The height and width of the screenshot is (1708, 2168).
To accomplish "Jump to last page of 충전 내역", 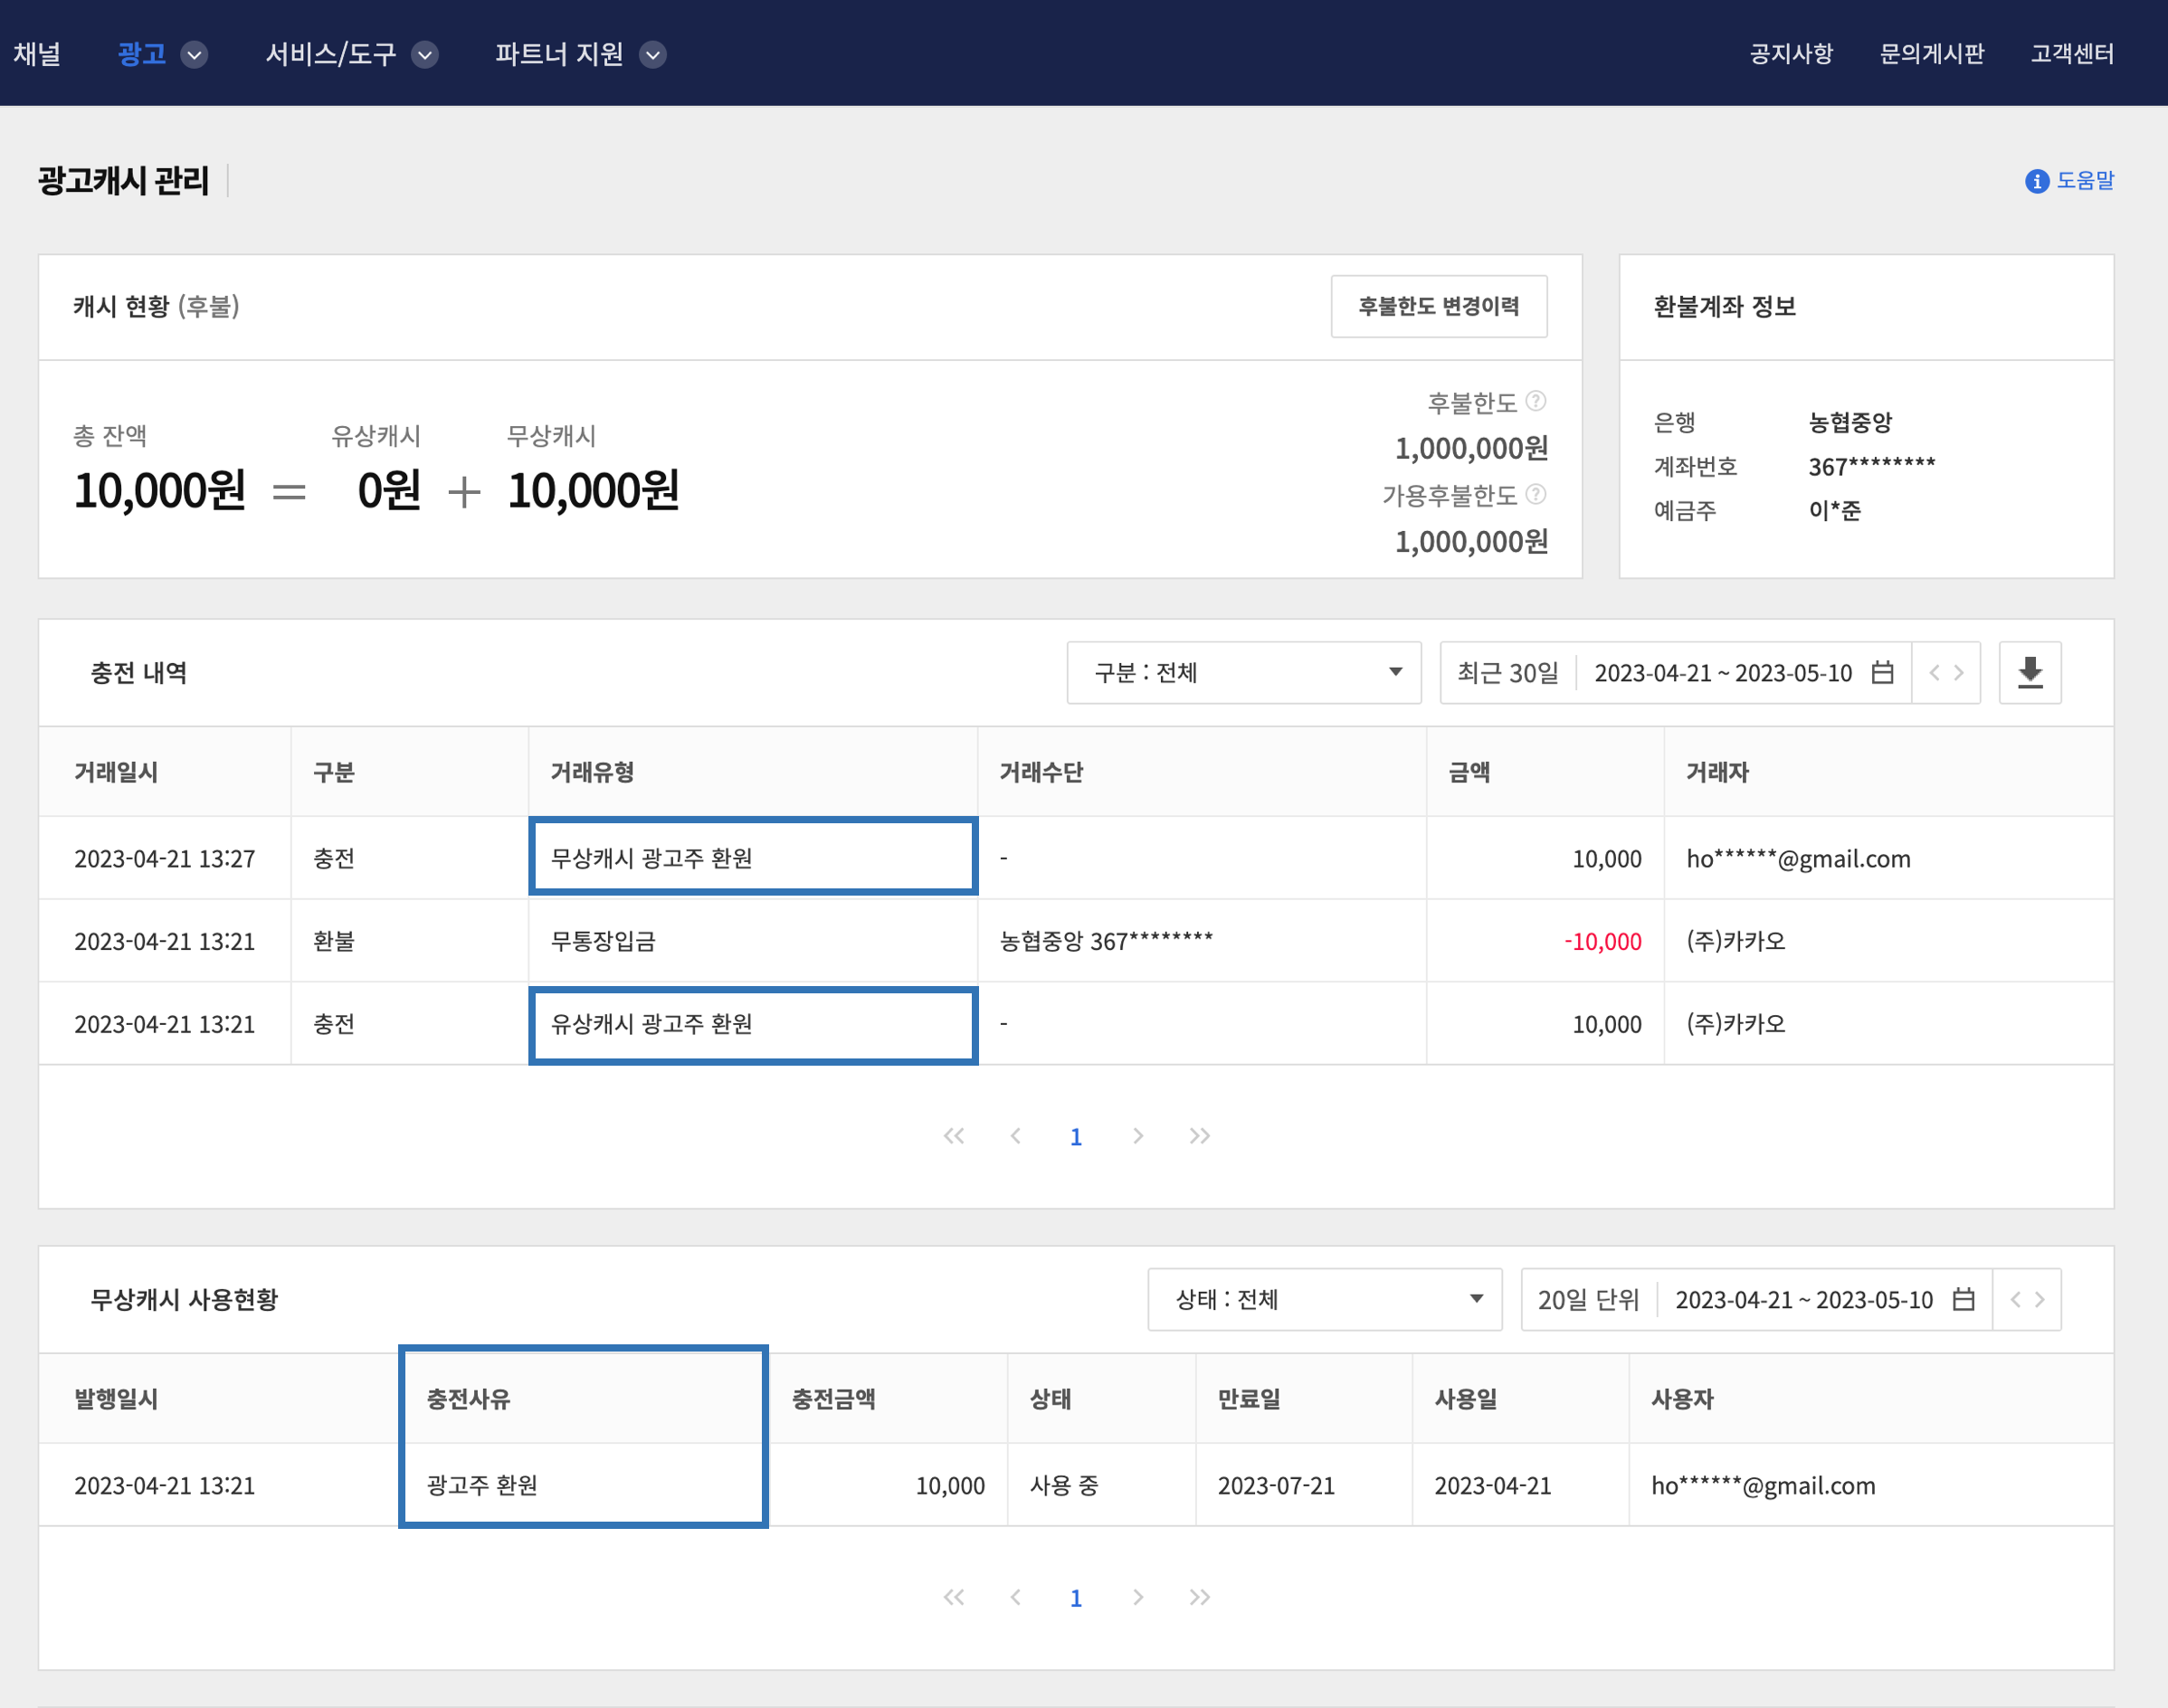I will pyautogui.click(x=1199, y=1136).
